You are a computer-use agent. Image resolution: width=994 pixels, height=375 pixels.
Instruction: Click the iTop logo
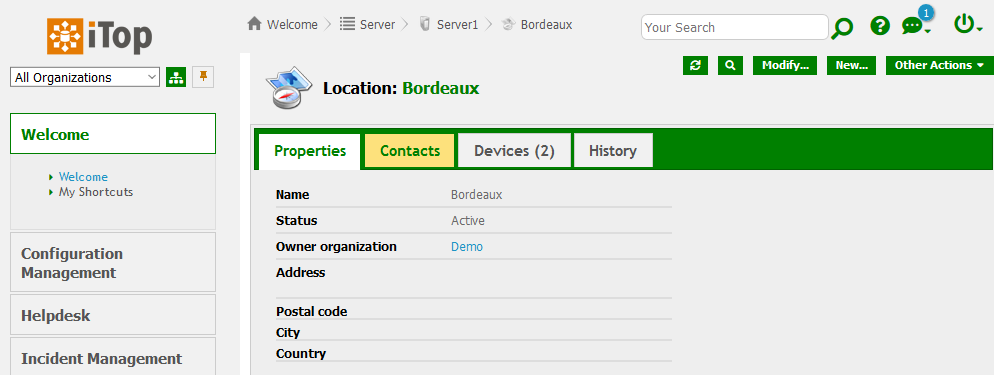click(x=100, y=35)
